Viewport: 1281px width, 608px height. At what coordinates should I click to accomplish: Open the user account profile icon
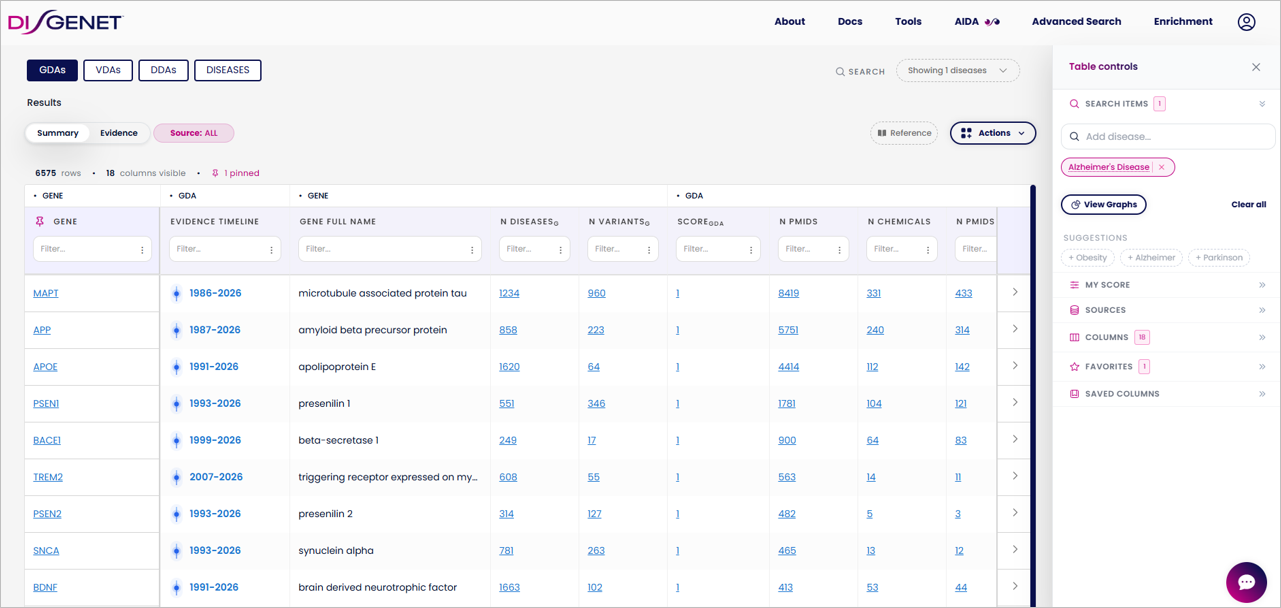(x=1246, y=22)
